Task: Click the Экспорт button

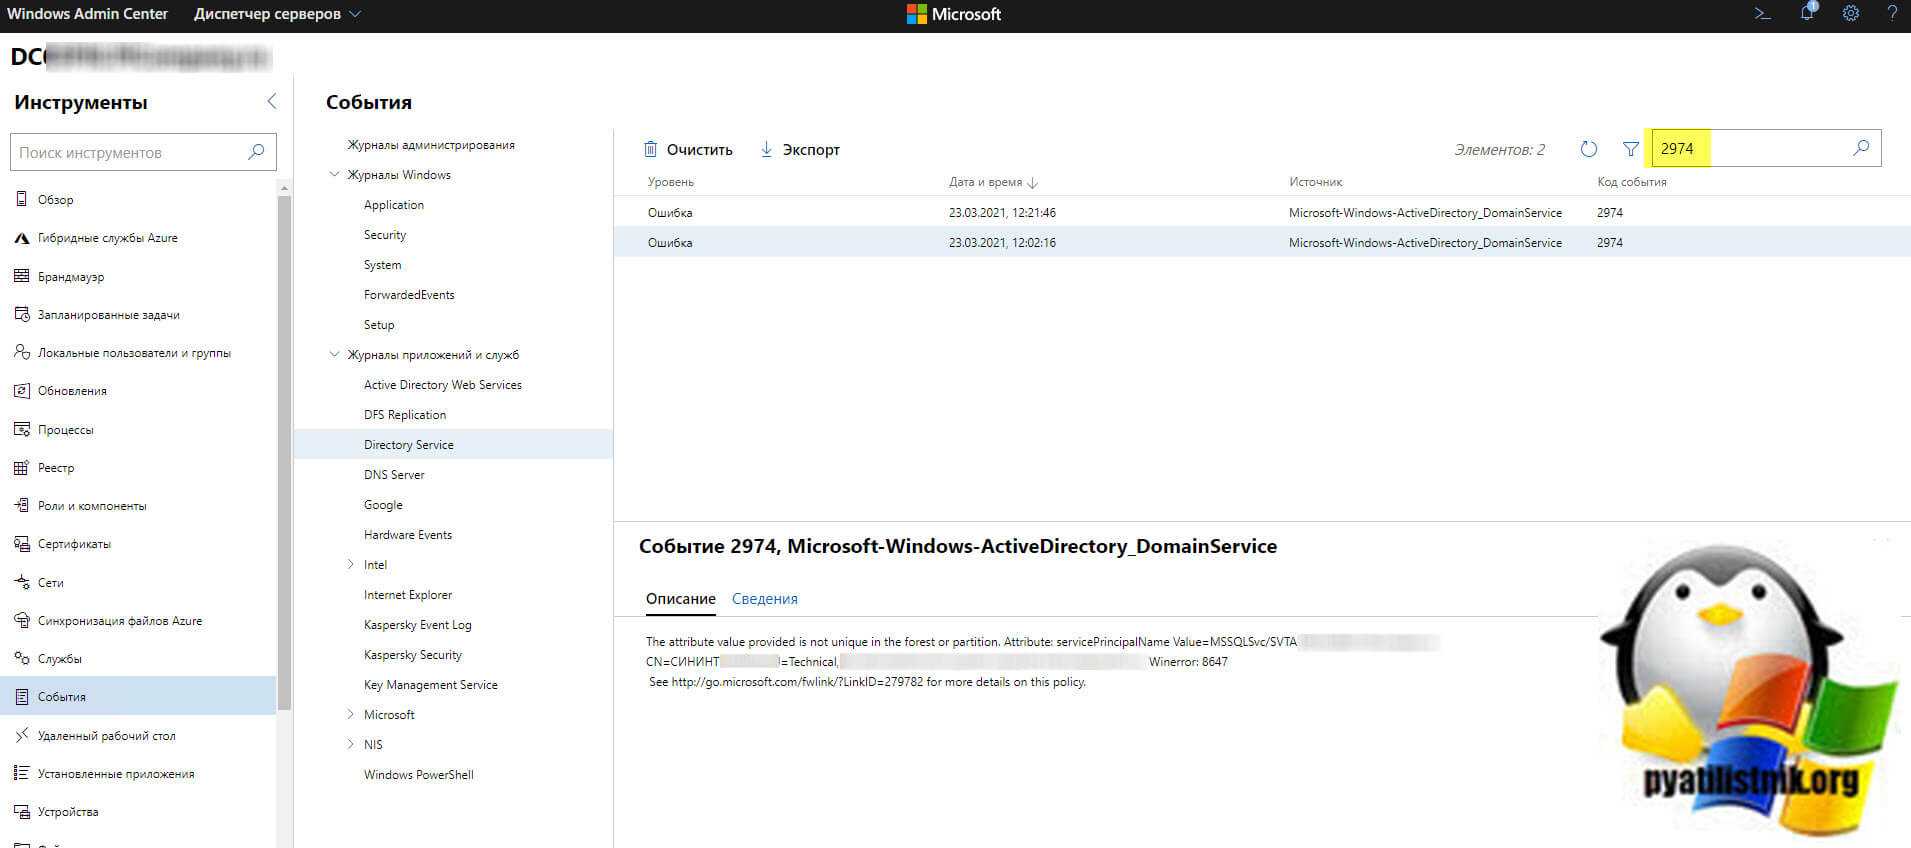Action: [x=800, y=150]
